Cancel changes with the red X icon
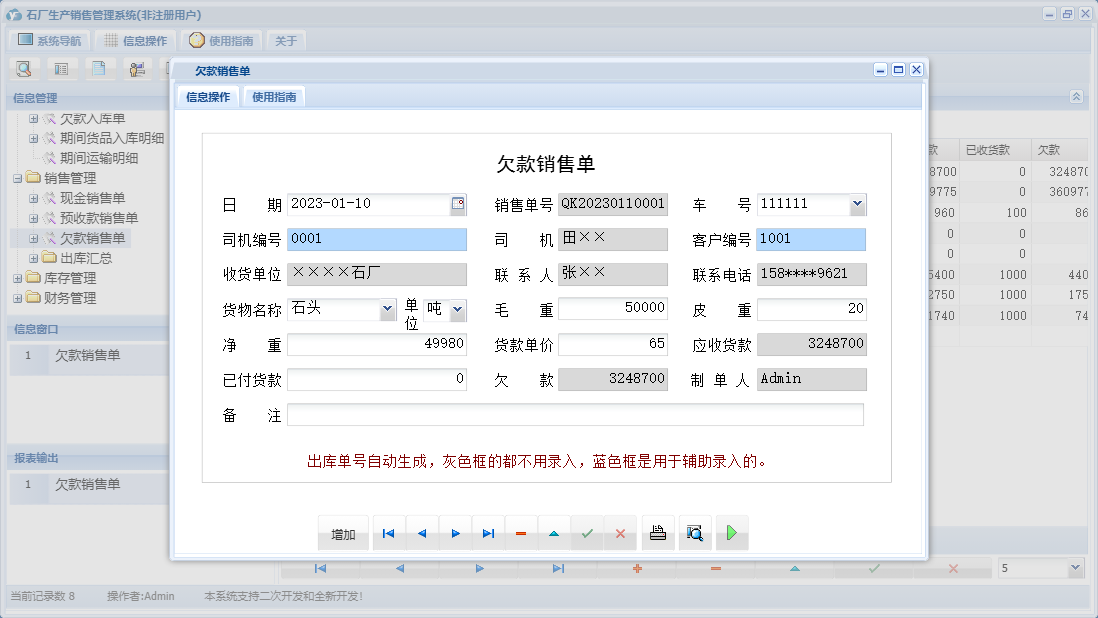The image size is (1098, 618). click(620, 533)
